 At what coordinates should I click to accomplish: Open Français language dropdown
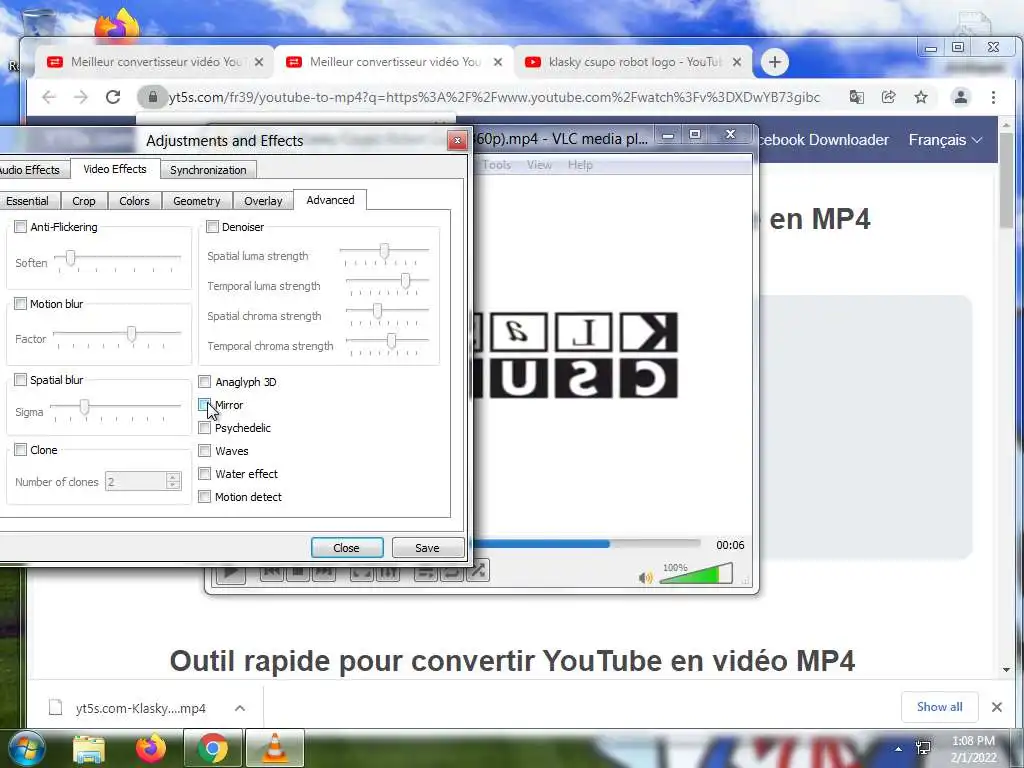click(945, 140)
